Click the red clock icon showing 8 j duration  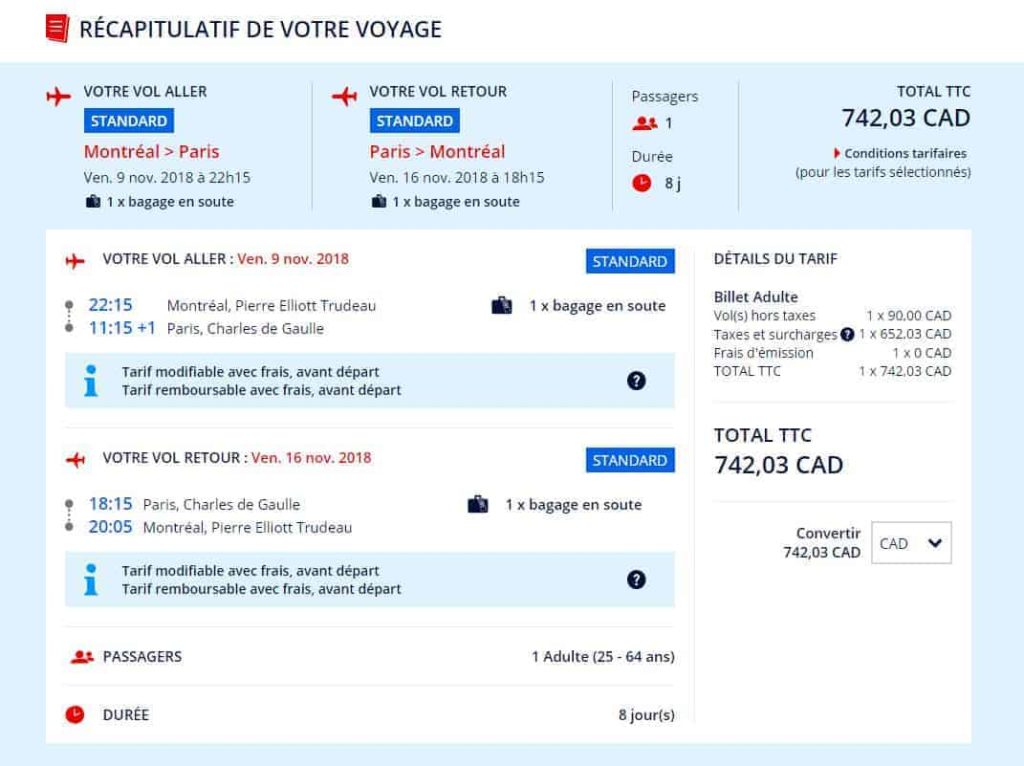[640, 183]
